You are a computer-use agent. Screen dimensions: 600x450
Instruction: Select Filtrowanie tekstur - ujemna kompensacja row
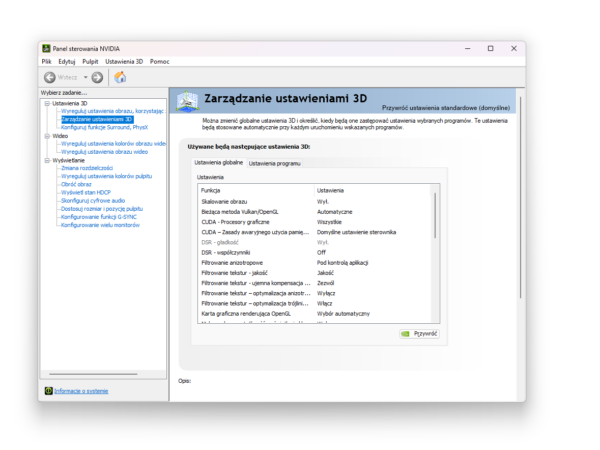click(x=314, y=283)
